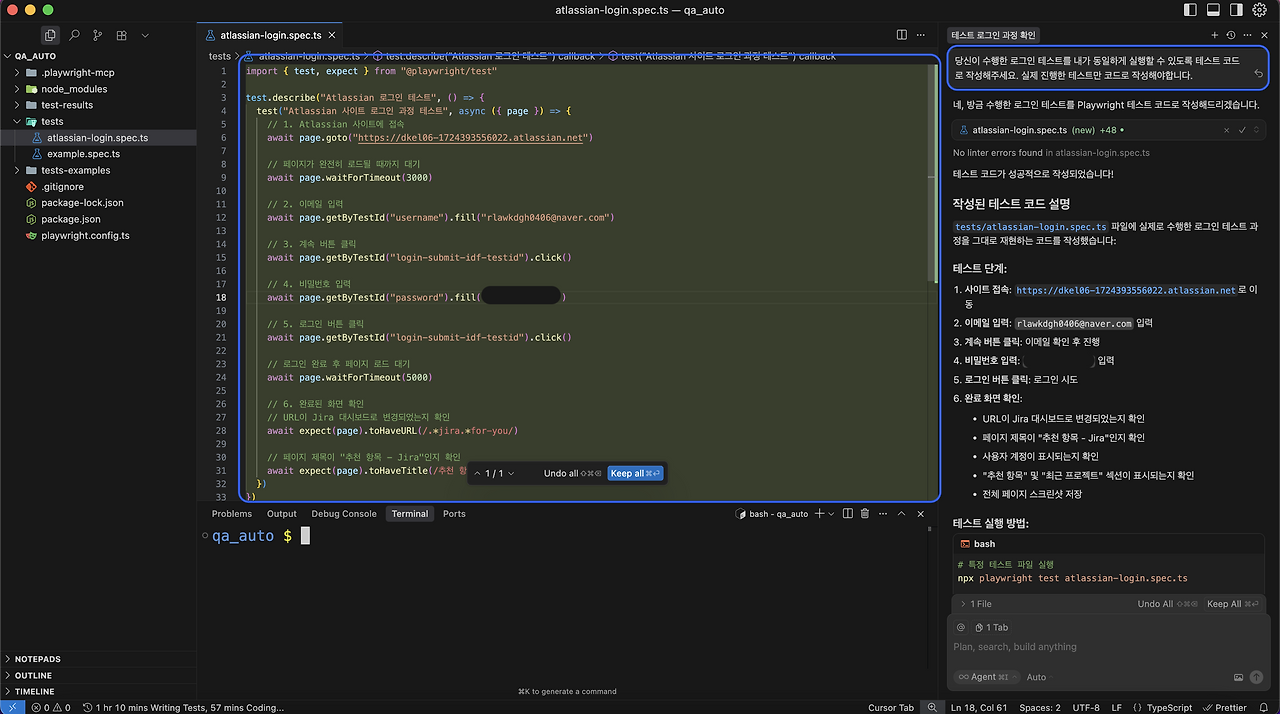Open atlassian-login.spec.ts chip in chat
The image size is (1280, 714).
pyautogui.click(x=1020, y=130)
